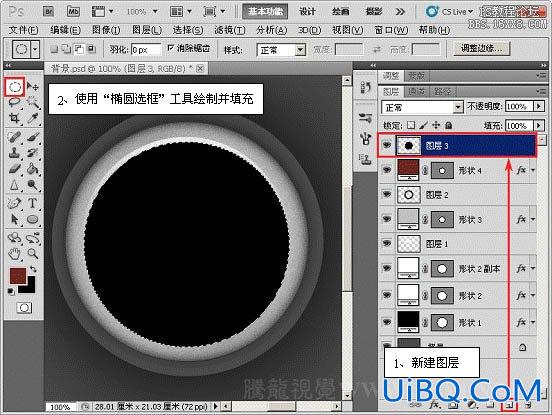This screenshot has height=415, width=552.
Task: Select the Hand tool
Action: [14, 253]
